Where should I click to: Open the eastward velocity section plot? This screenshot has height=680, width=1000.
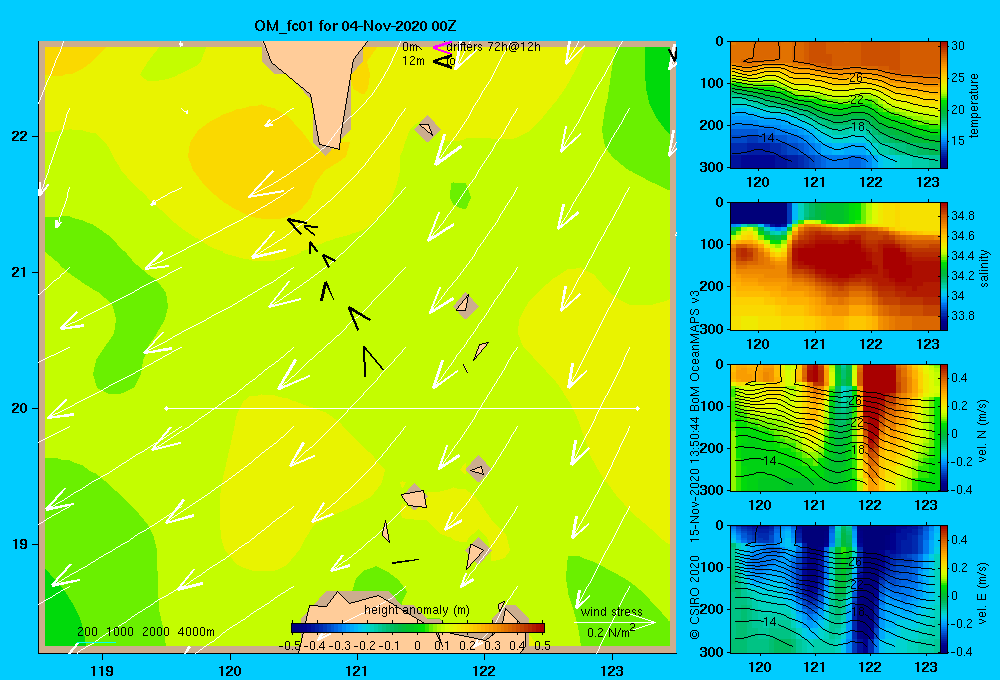[x=834, y=589]
